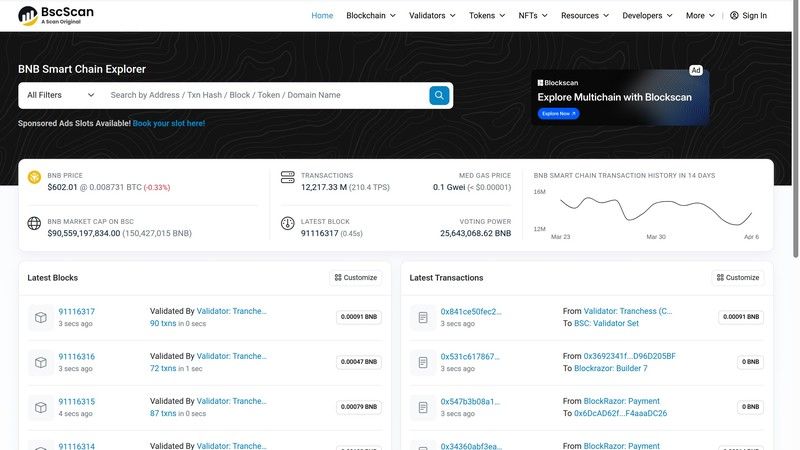Screen dimensions: 800x450
Task: Open the 'Book your slot here!' link
Action: [169, 123]
